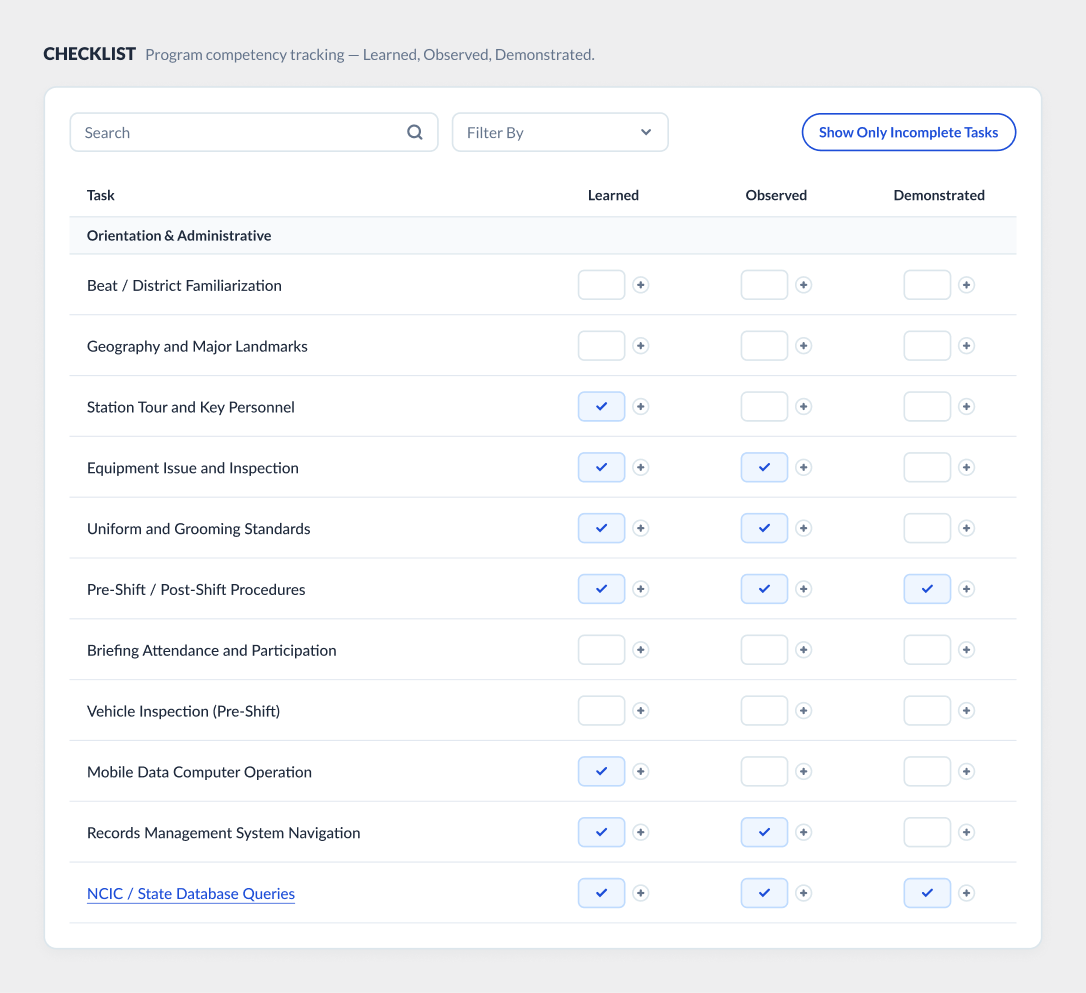
Task: Open the Filter By dropdown
Action: 560,132
